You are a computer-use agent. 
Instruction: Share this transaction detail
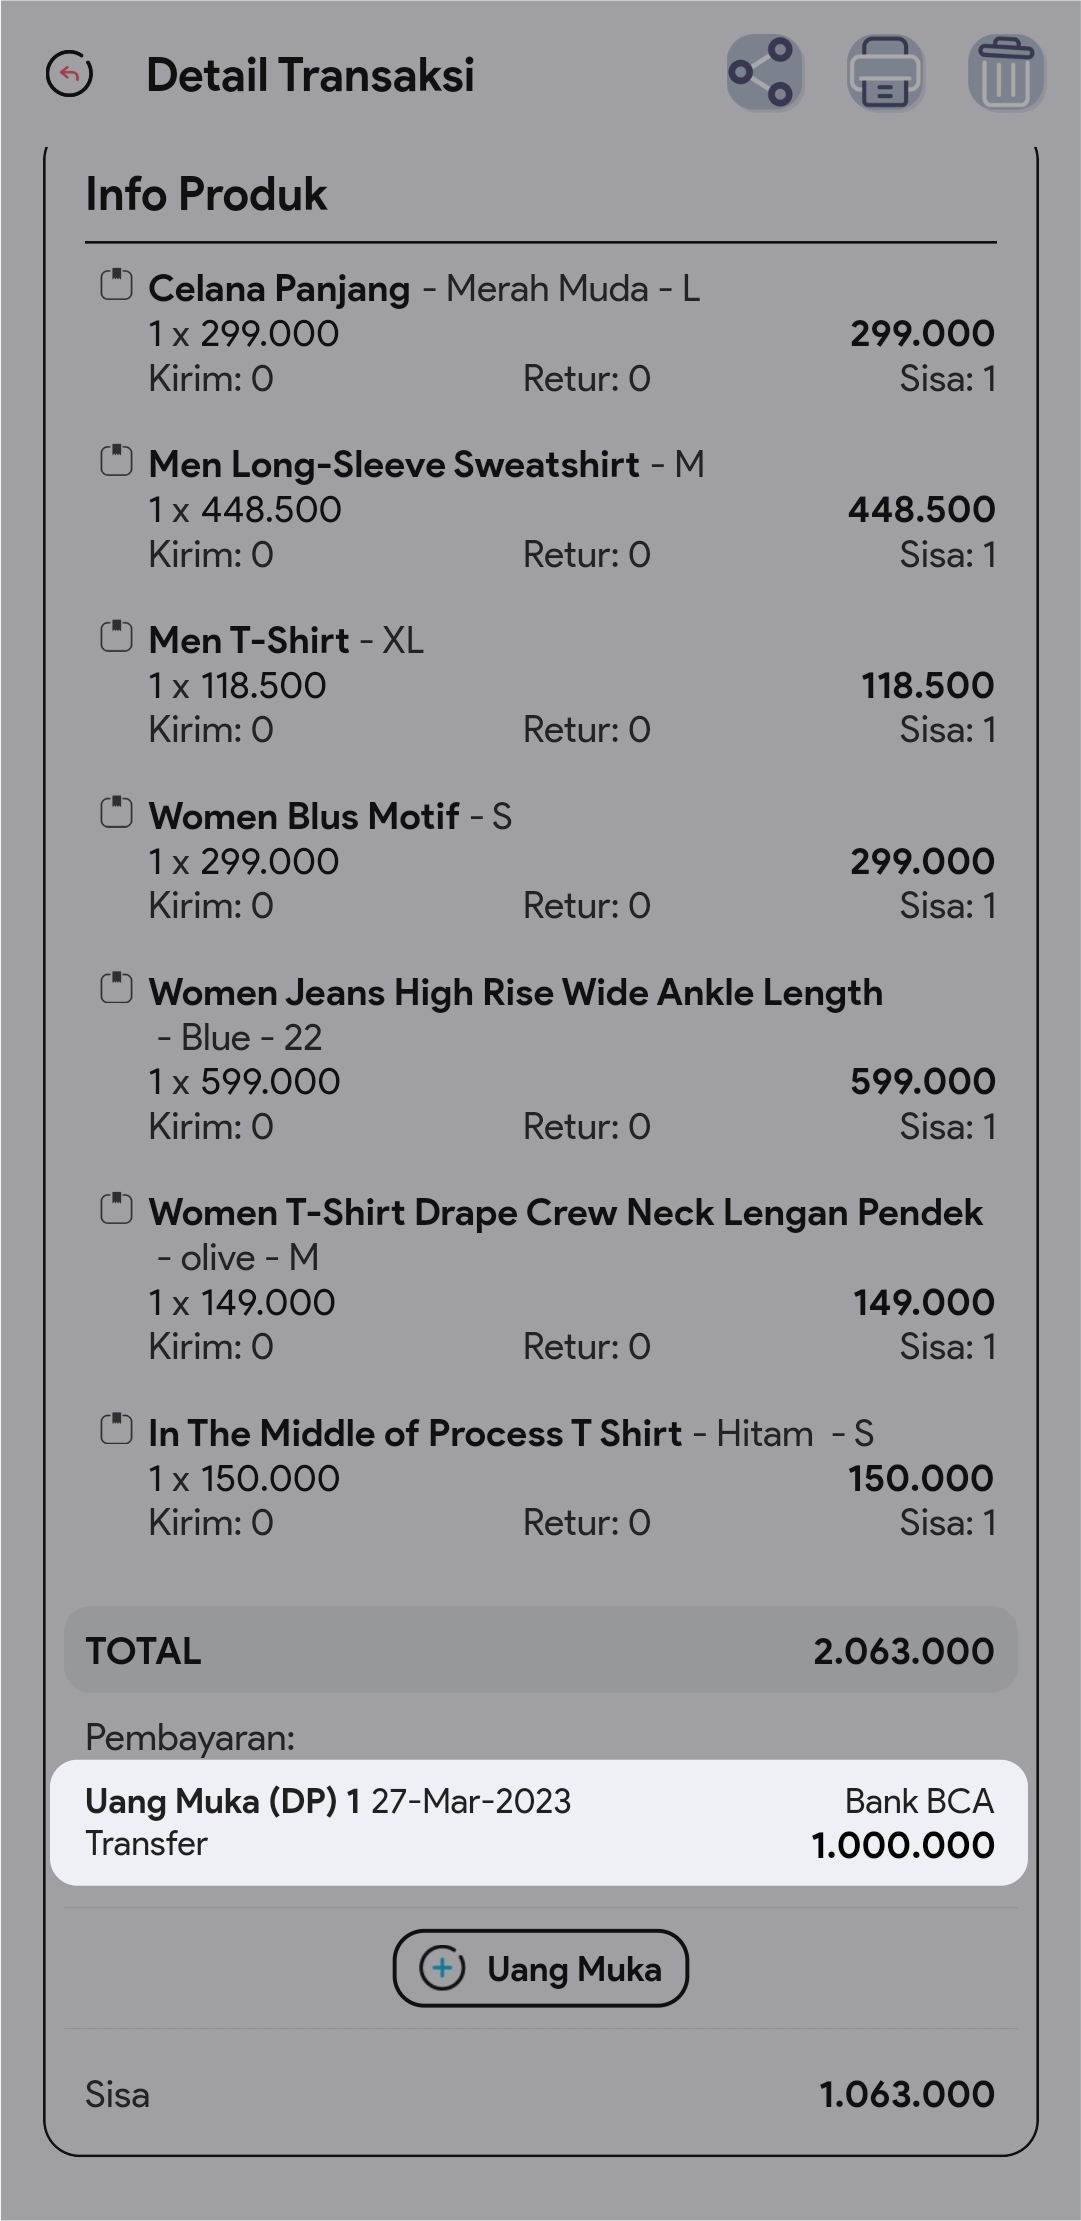click(x=765, y=74)
